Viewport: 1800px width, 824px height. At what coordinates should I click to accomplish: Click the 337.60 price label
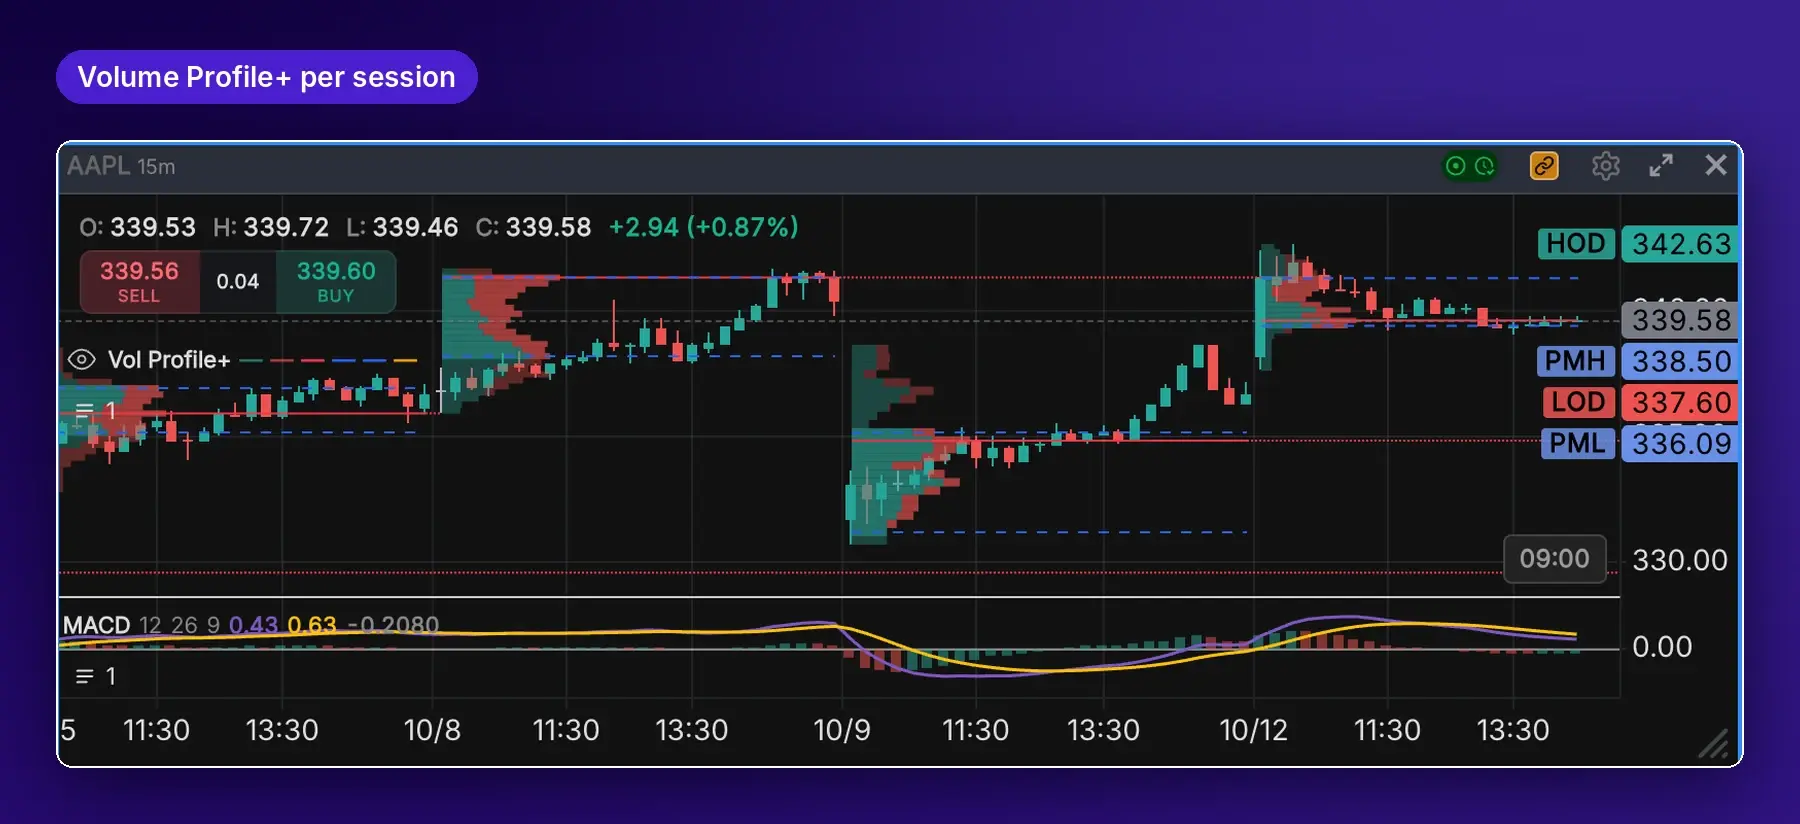click(x=1680, y=402)
